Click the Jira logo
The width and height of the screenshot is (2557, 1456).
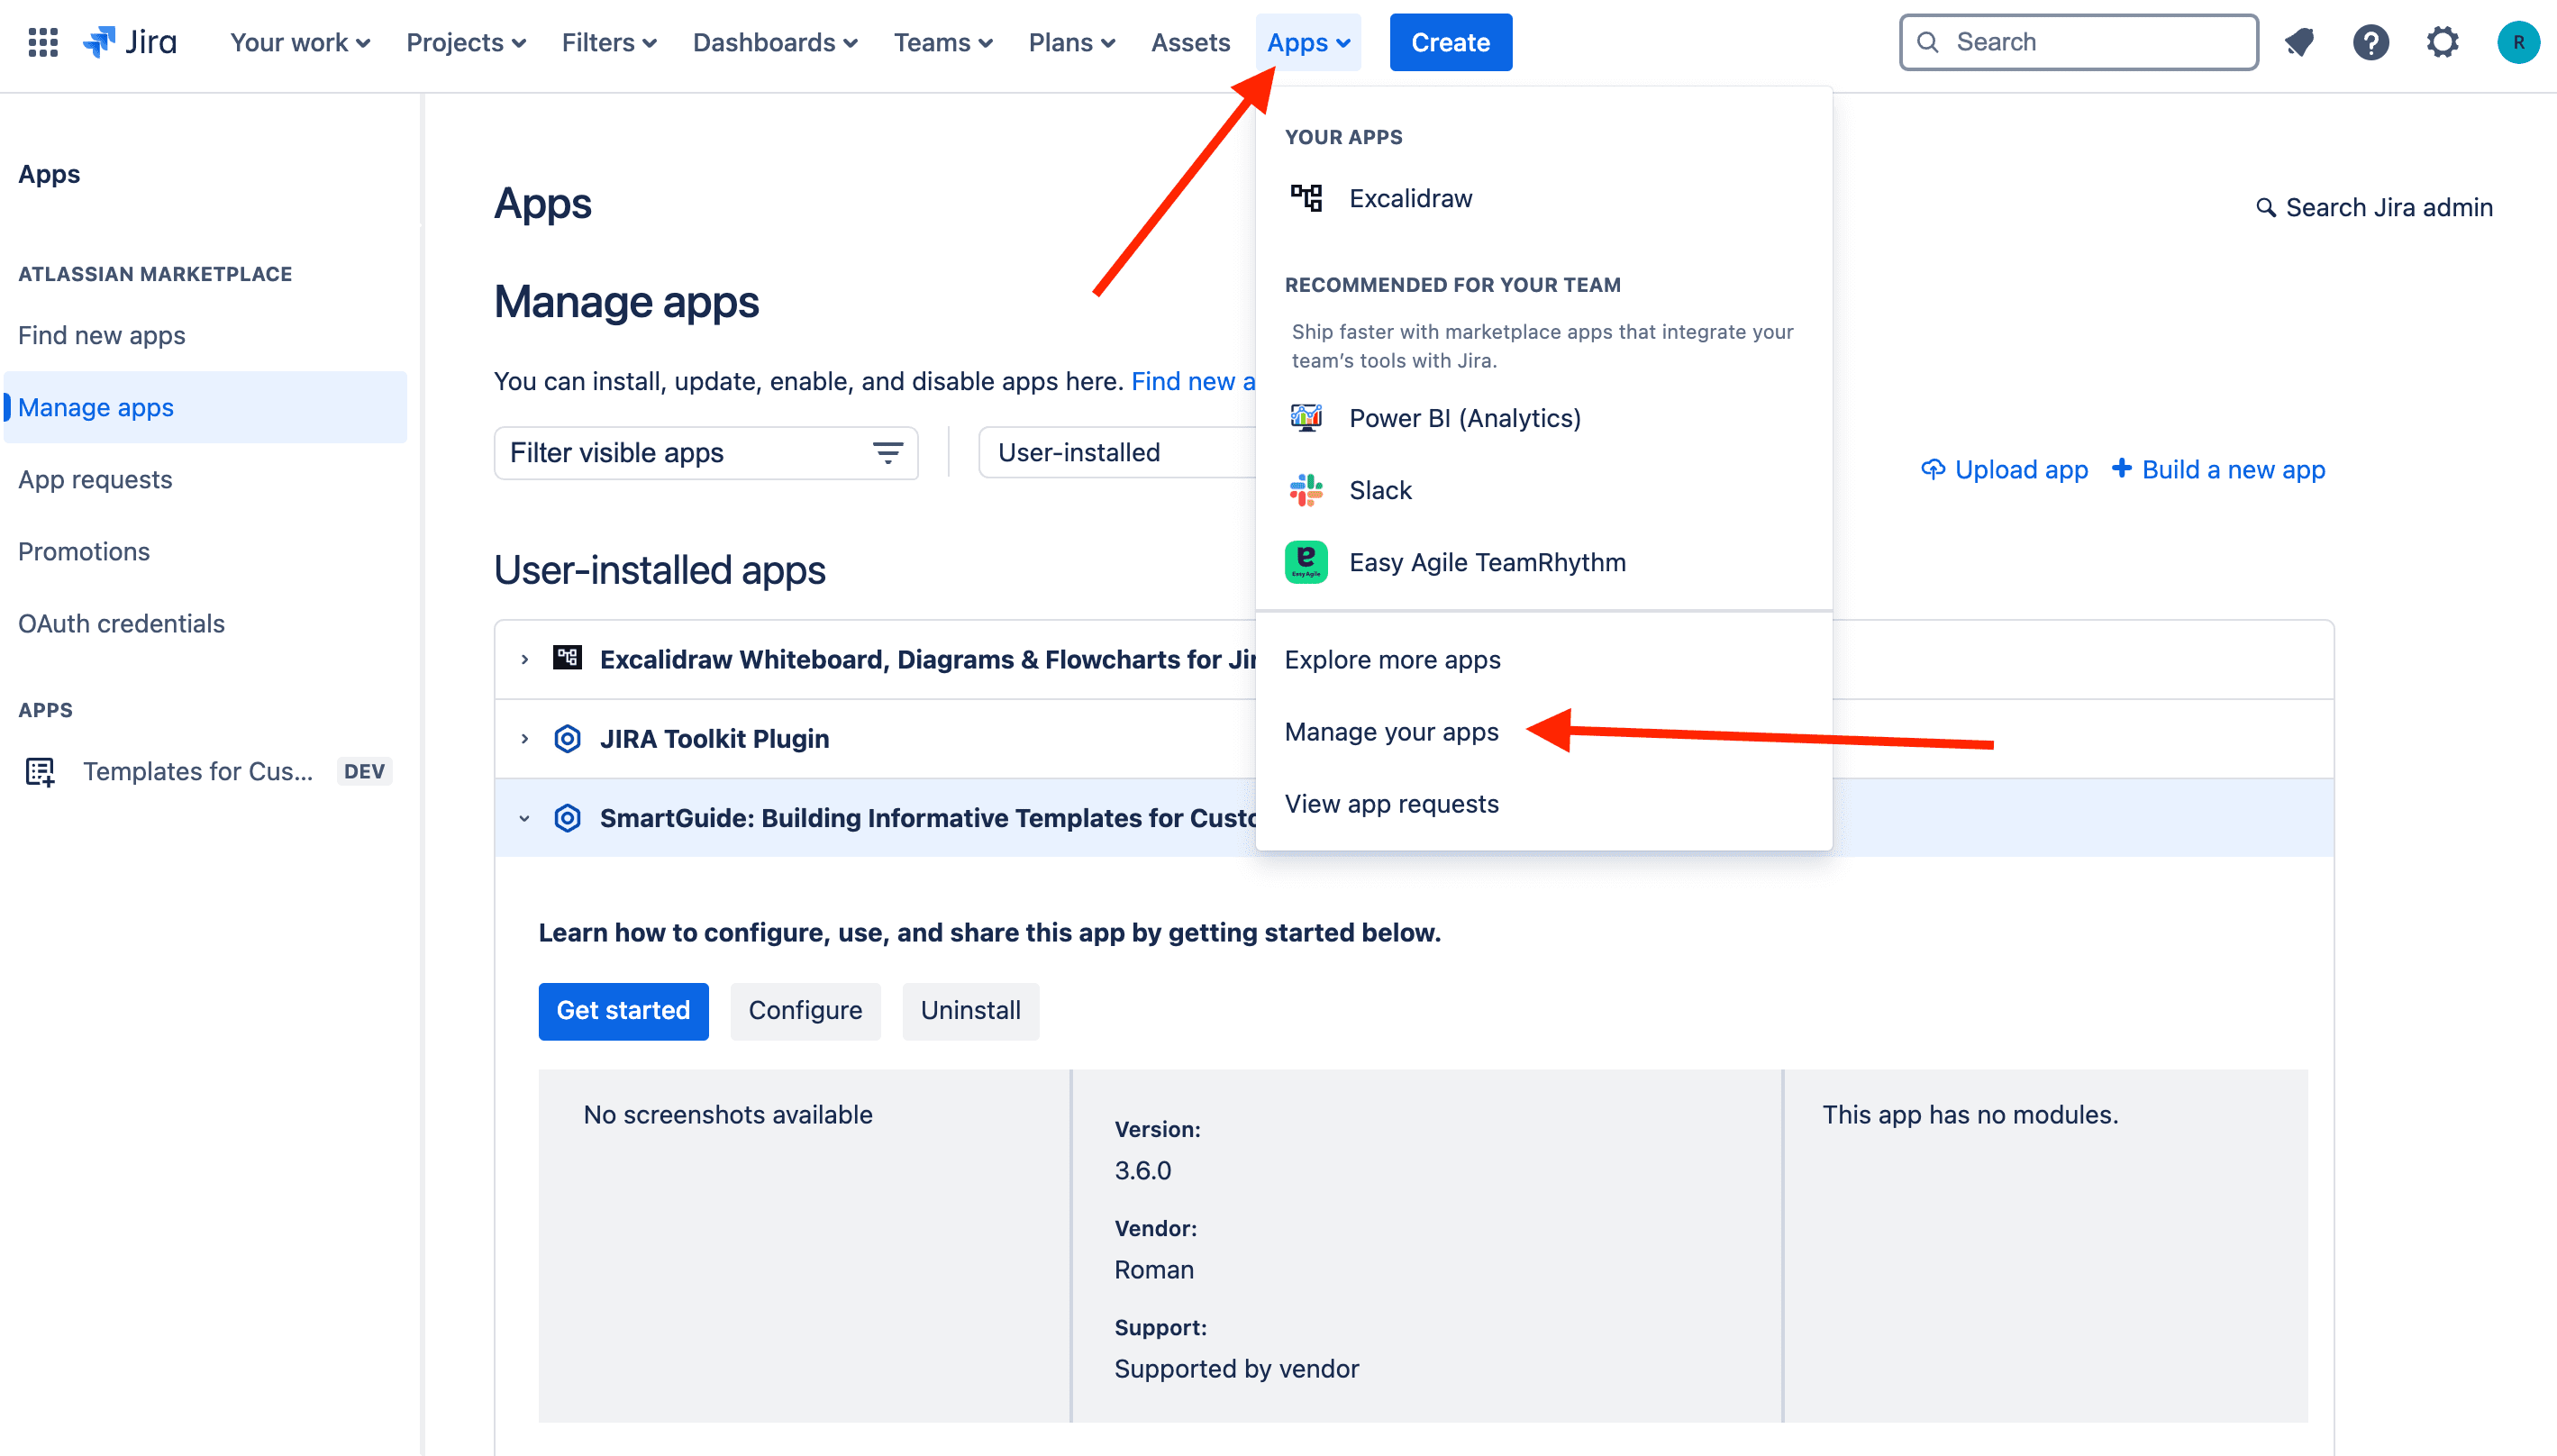click(x=130, y=42)
